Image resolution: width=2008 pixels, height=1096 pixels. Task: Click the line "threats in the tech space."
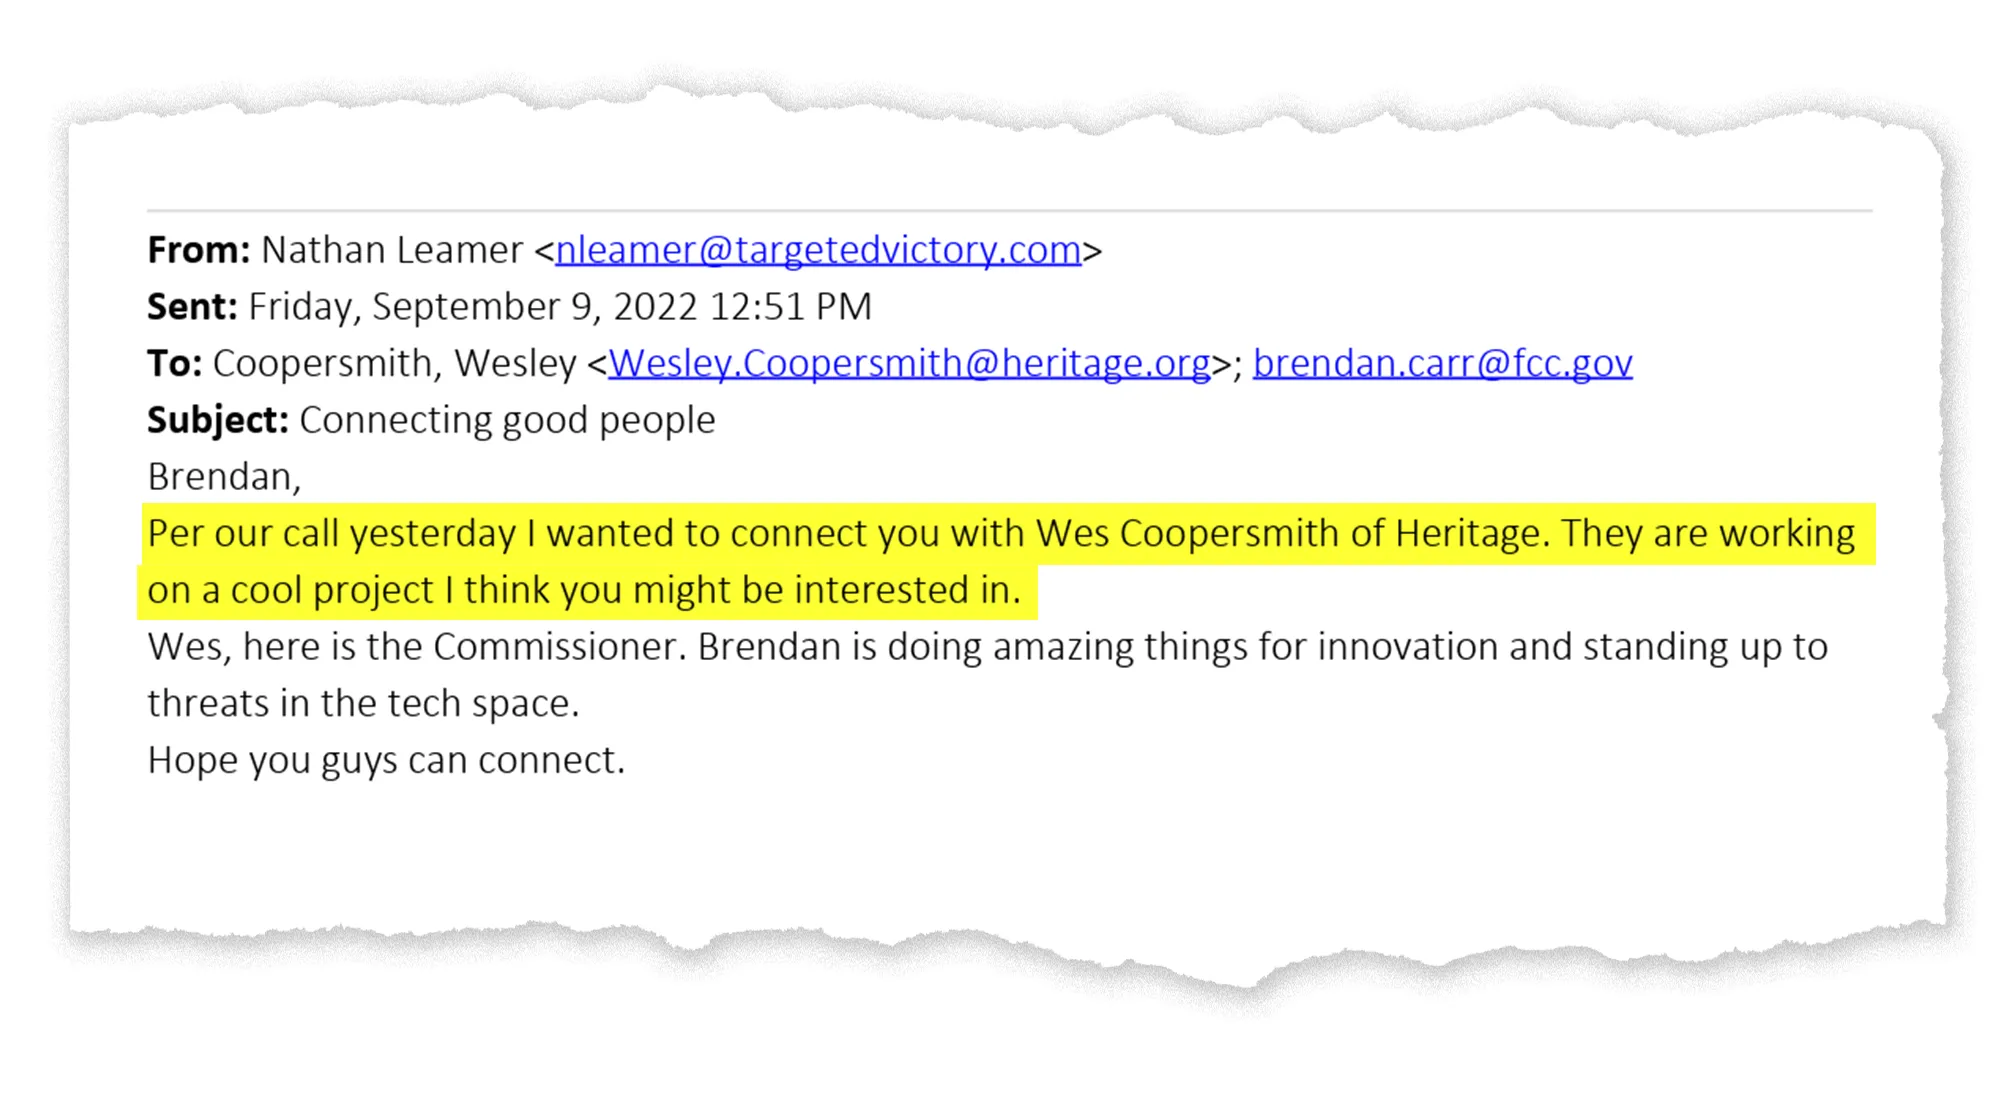tap(363, 704)
